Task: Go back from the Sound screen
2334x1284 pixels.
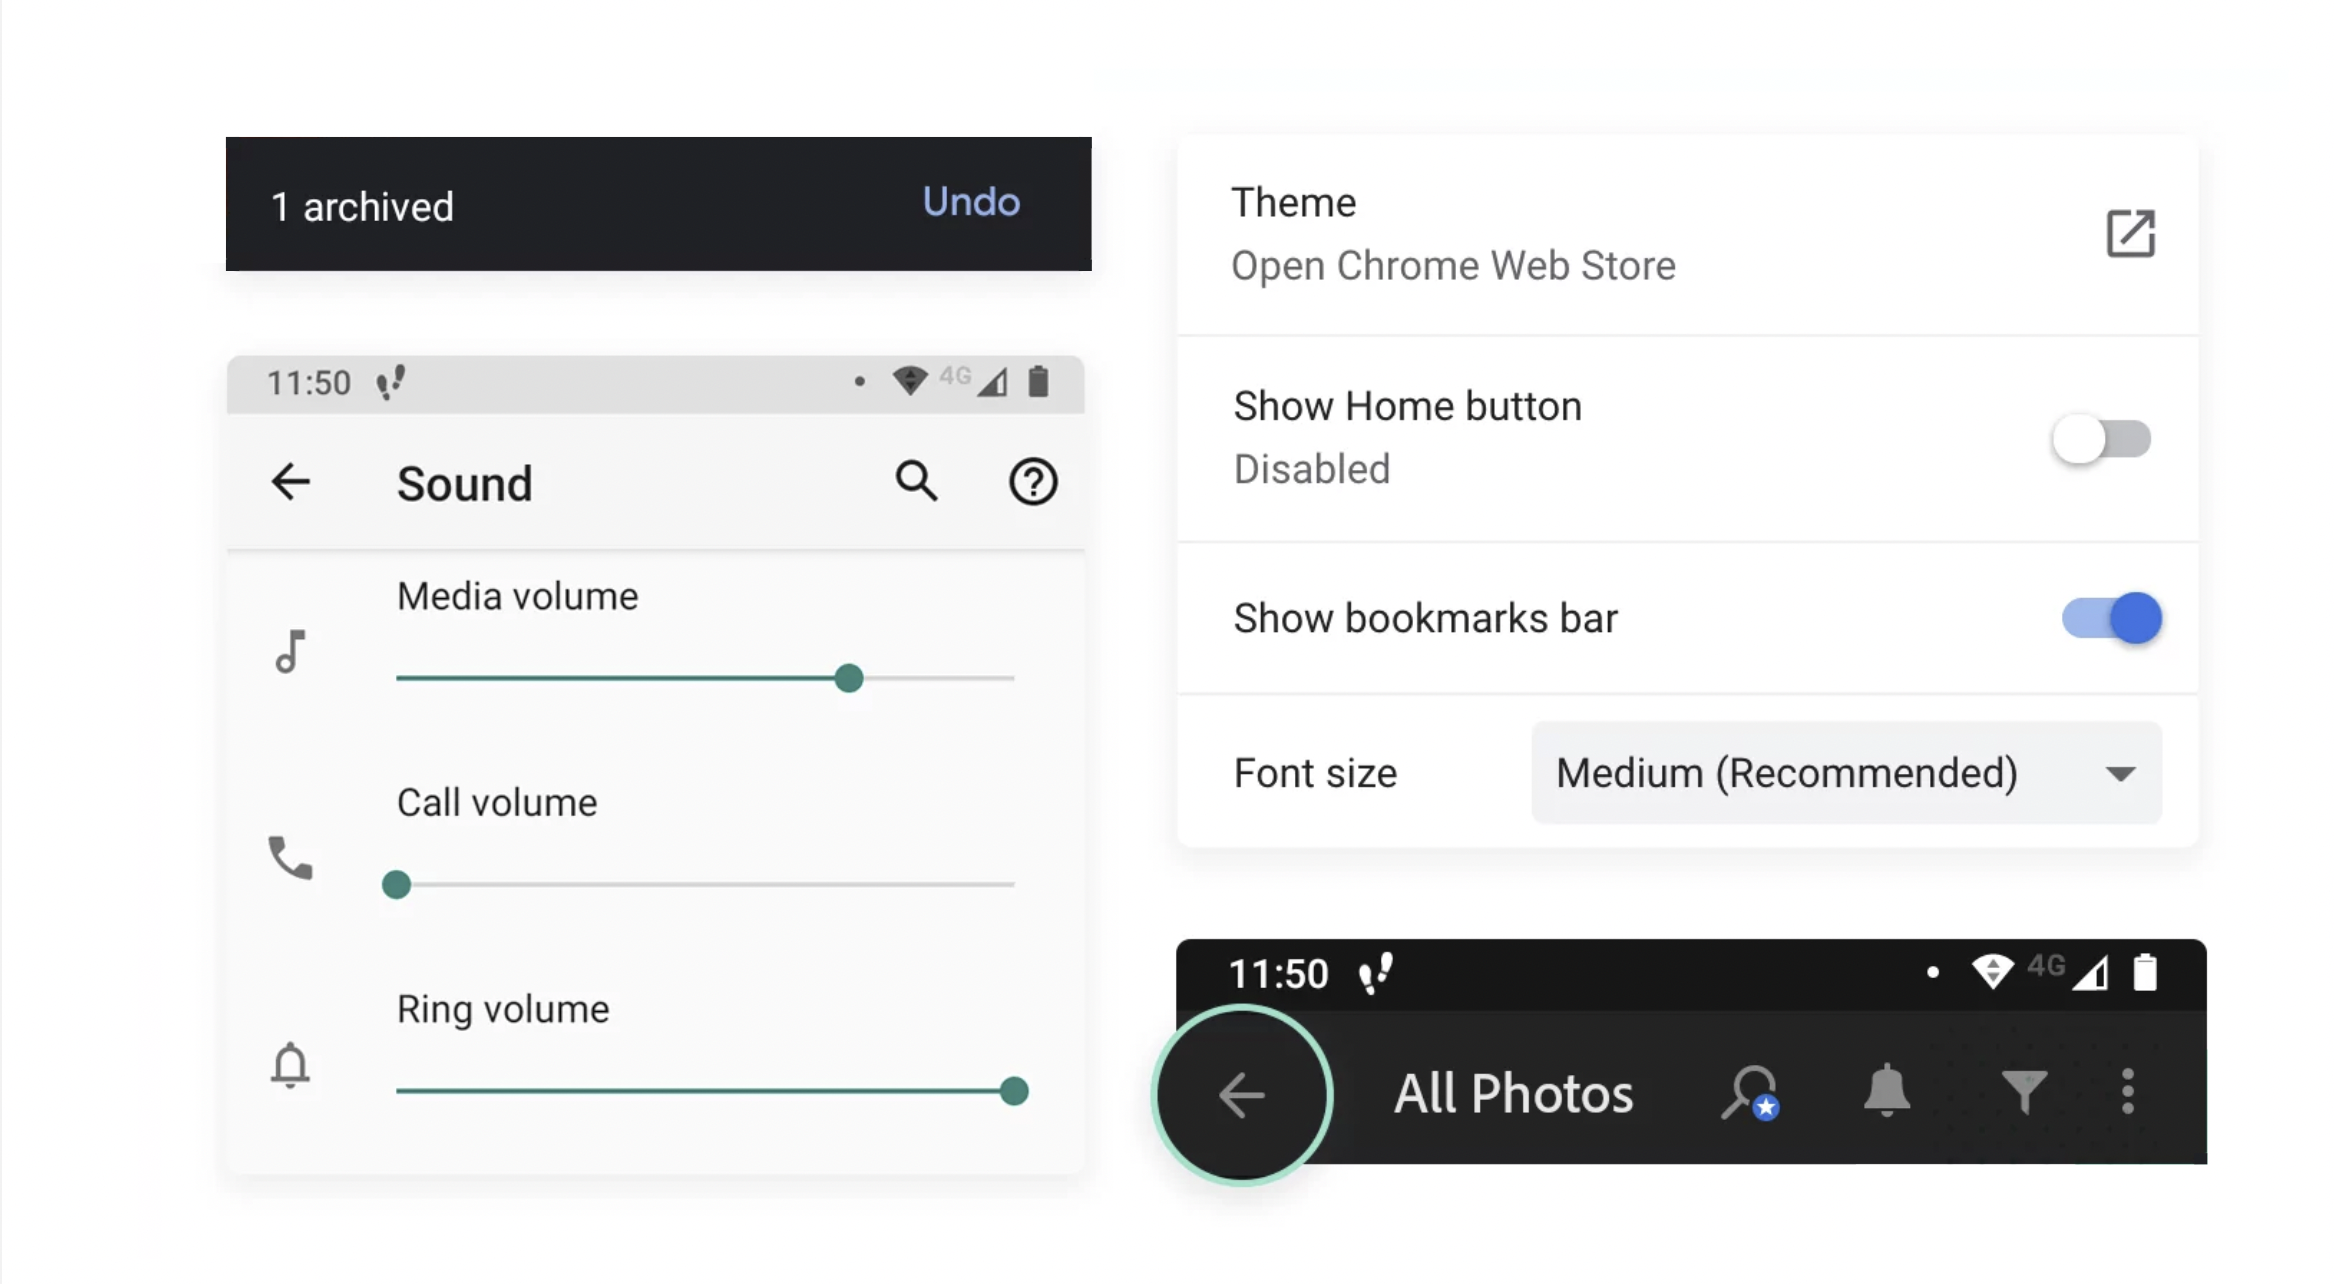Action: tap(291, 482)
